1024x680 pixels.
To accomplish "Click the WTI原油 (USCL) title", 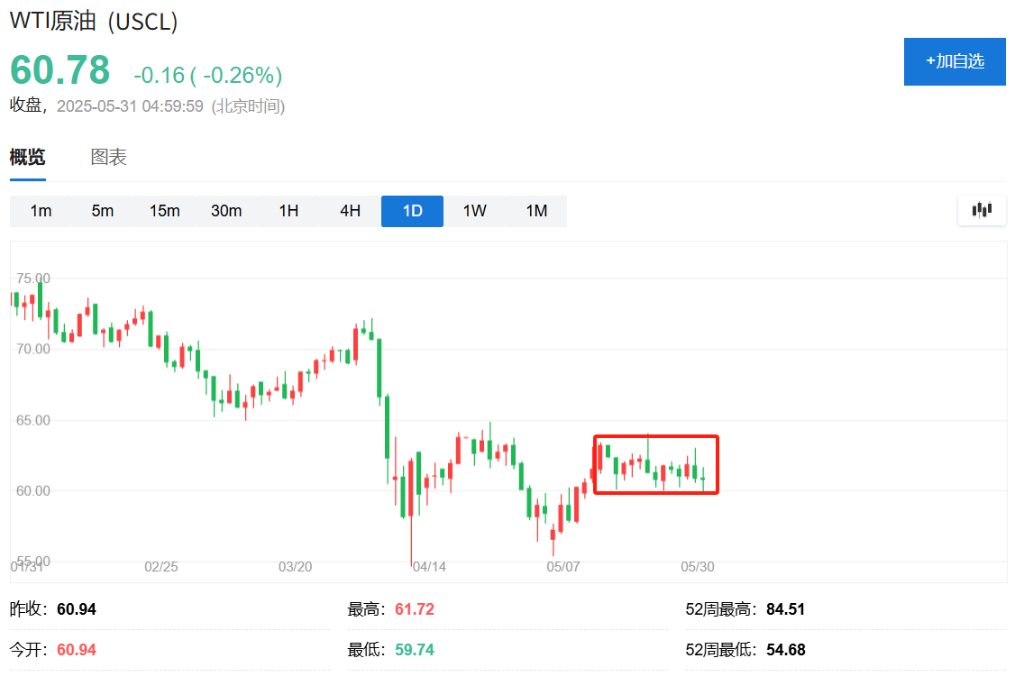I will point(93,20).
